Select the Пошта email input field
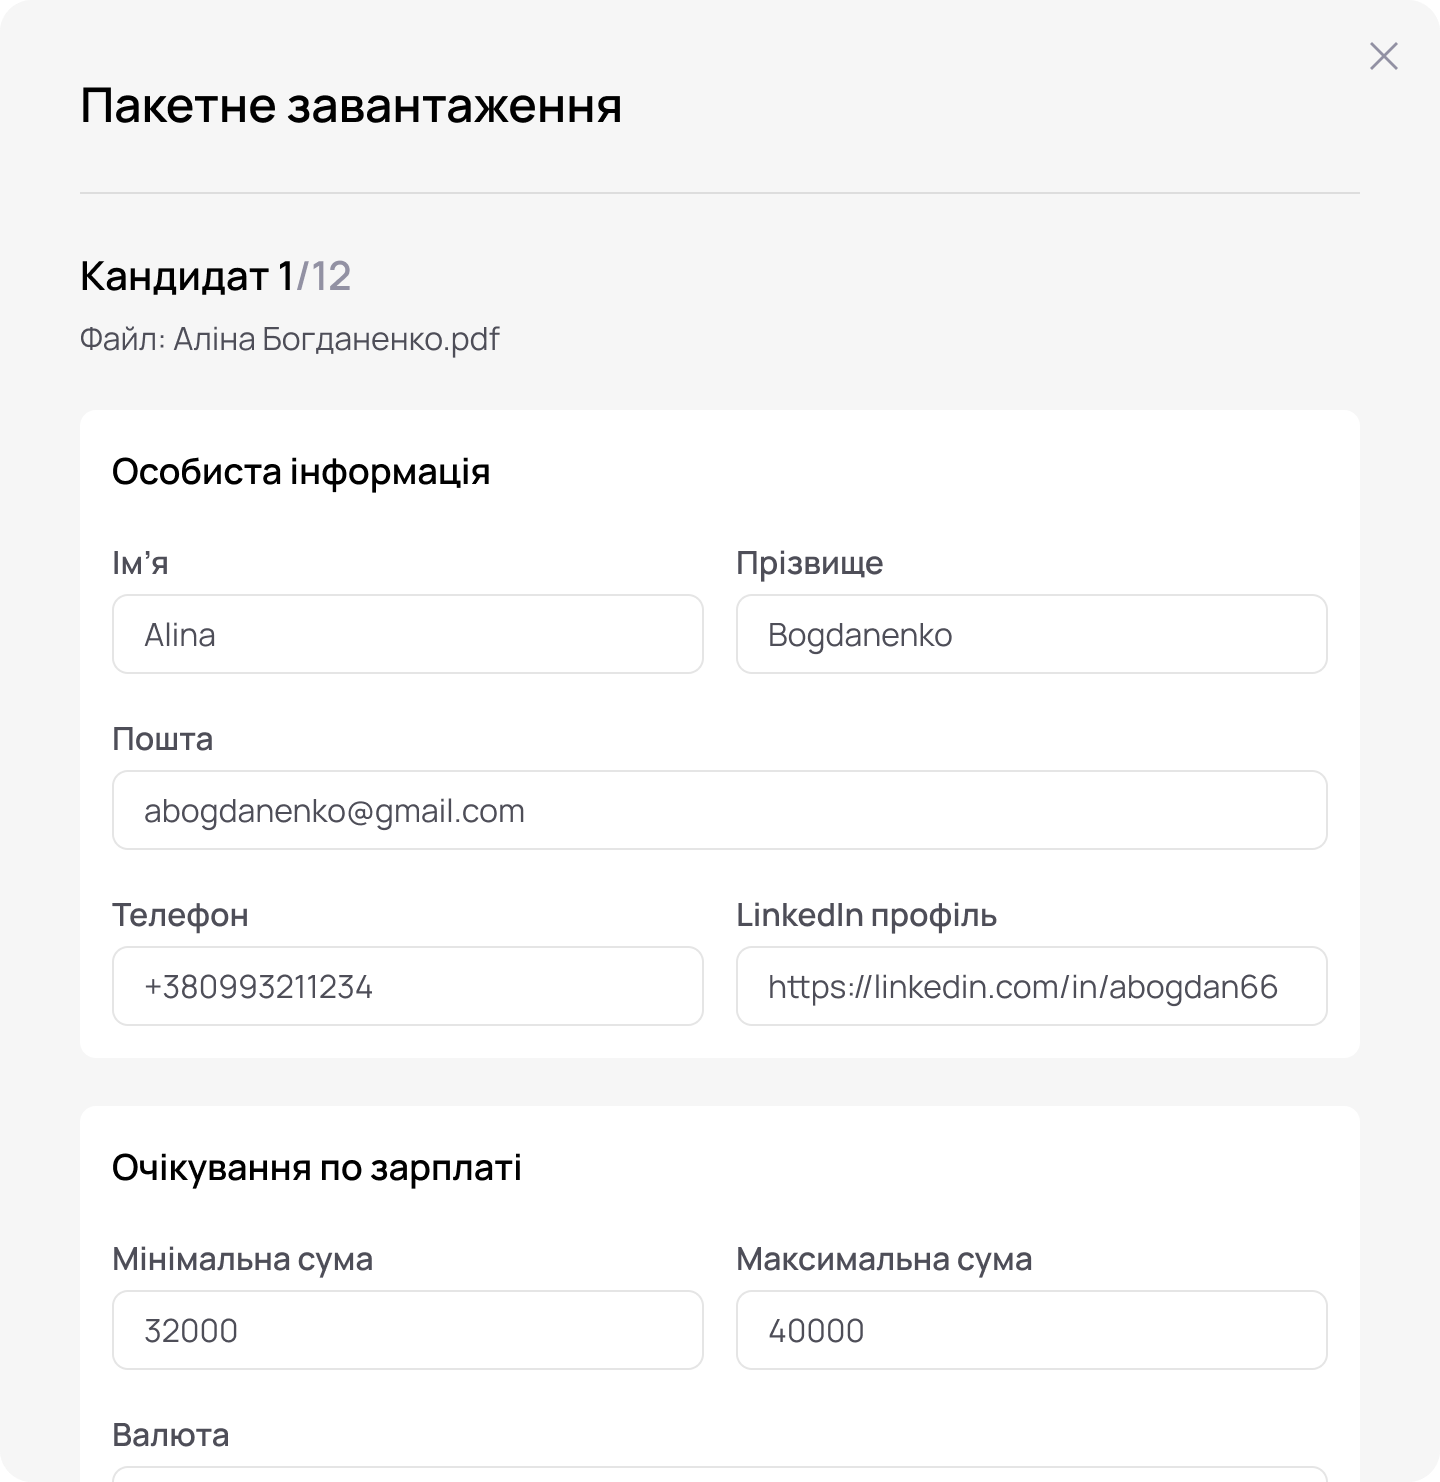1440x1482 pixels. pos(719,810)
